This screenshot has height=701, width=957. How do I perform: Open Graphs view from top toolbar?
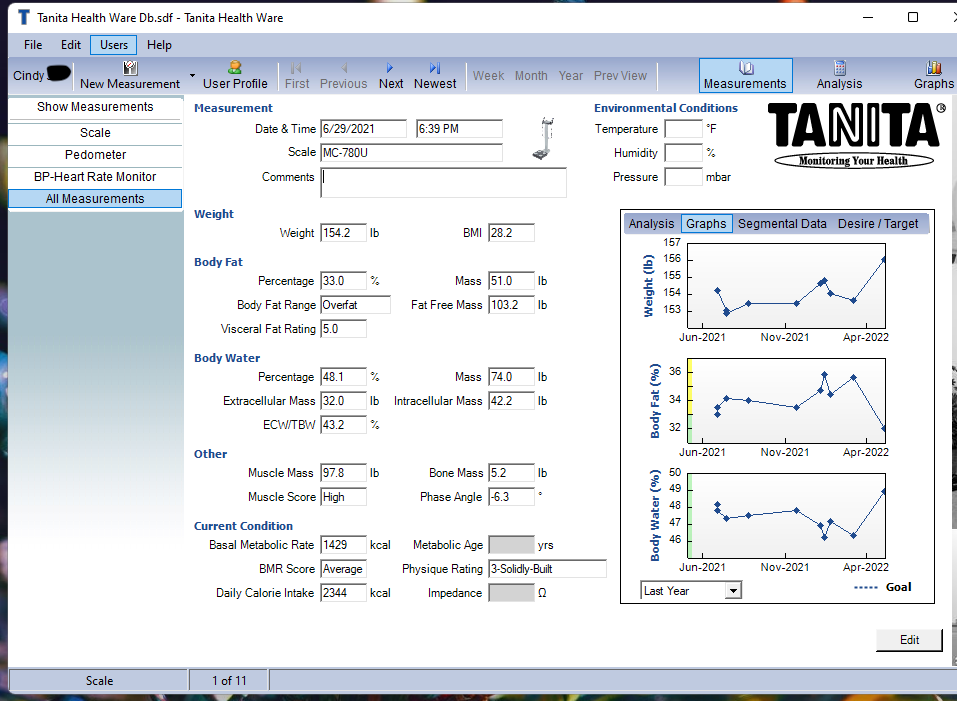pos(933,76)
